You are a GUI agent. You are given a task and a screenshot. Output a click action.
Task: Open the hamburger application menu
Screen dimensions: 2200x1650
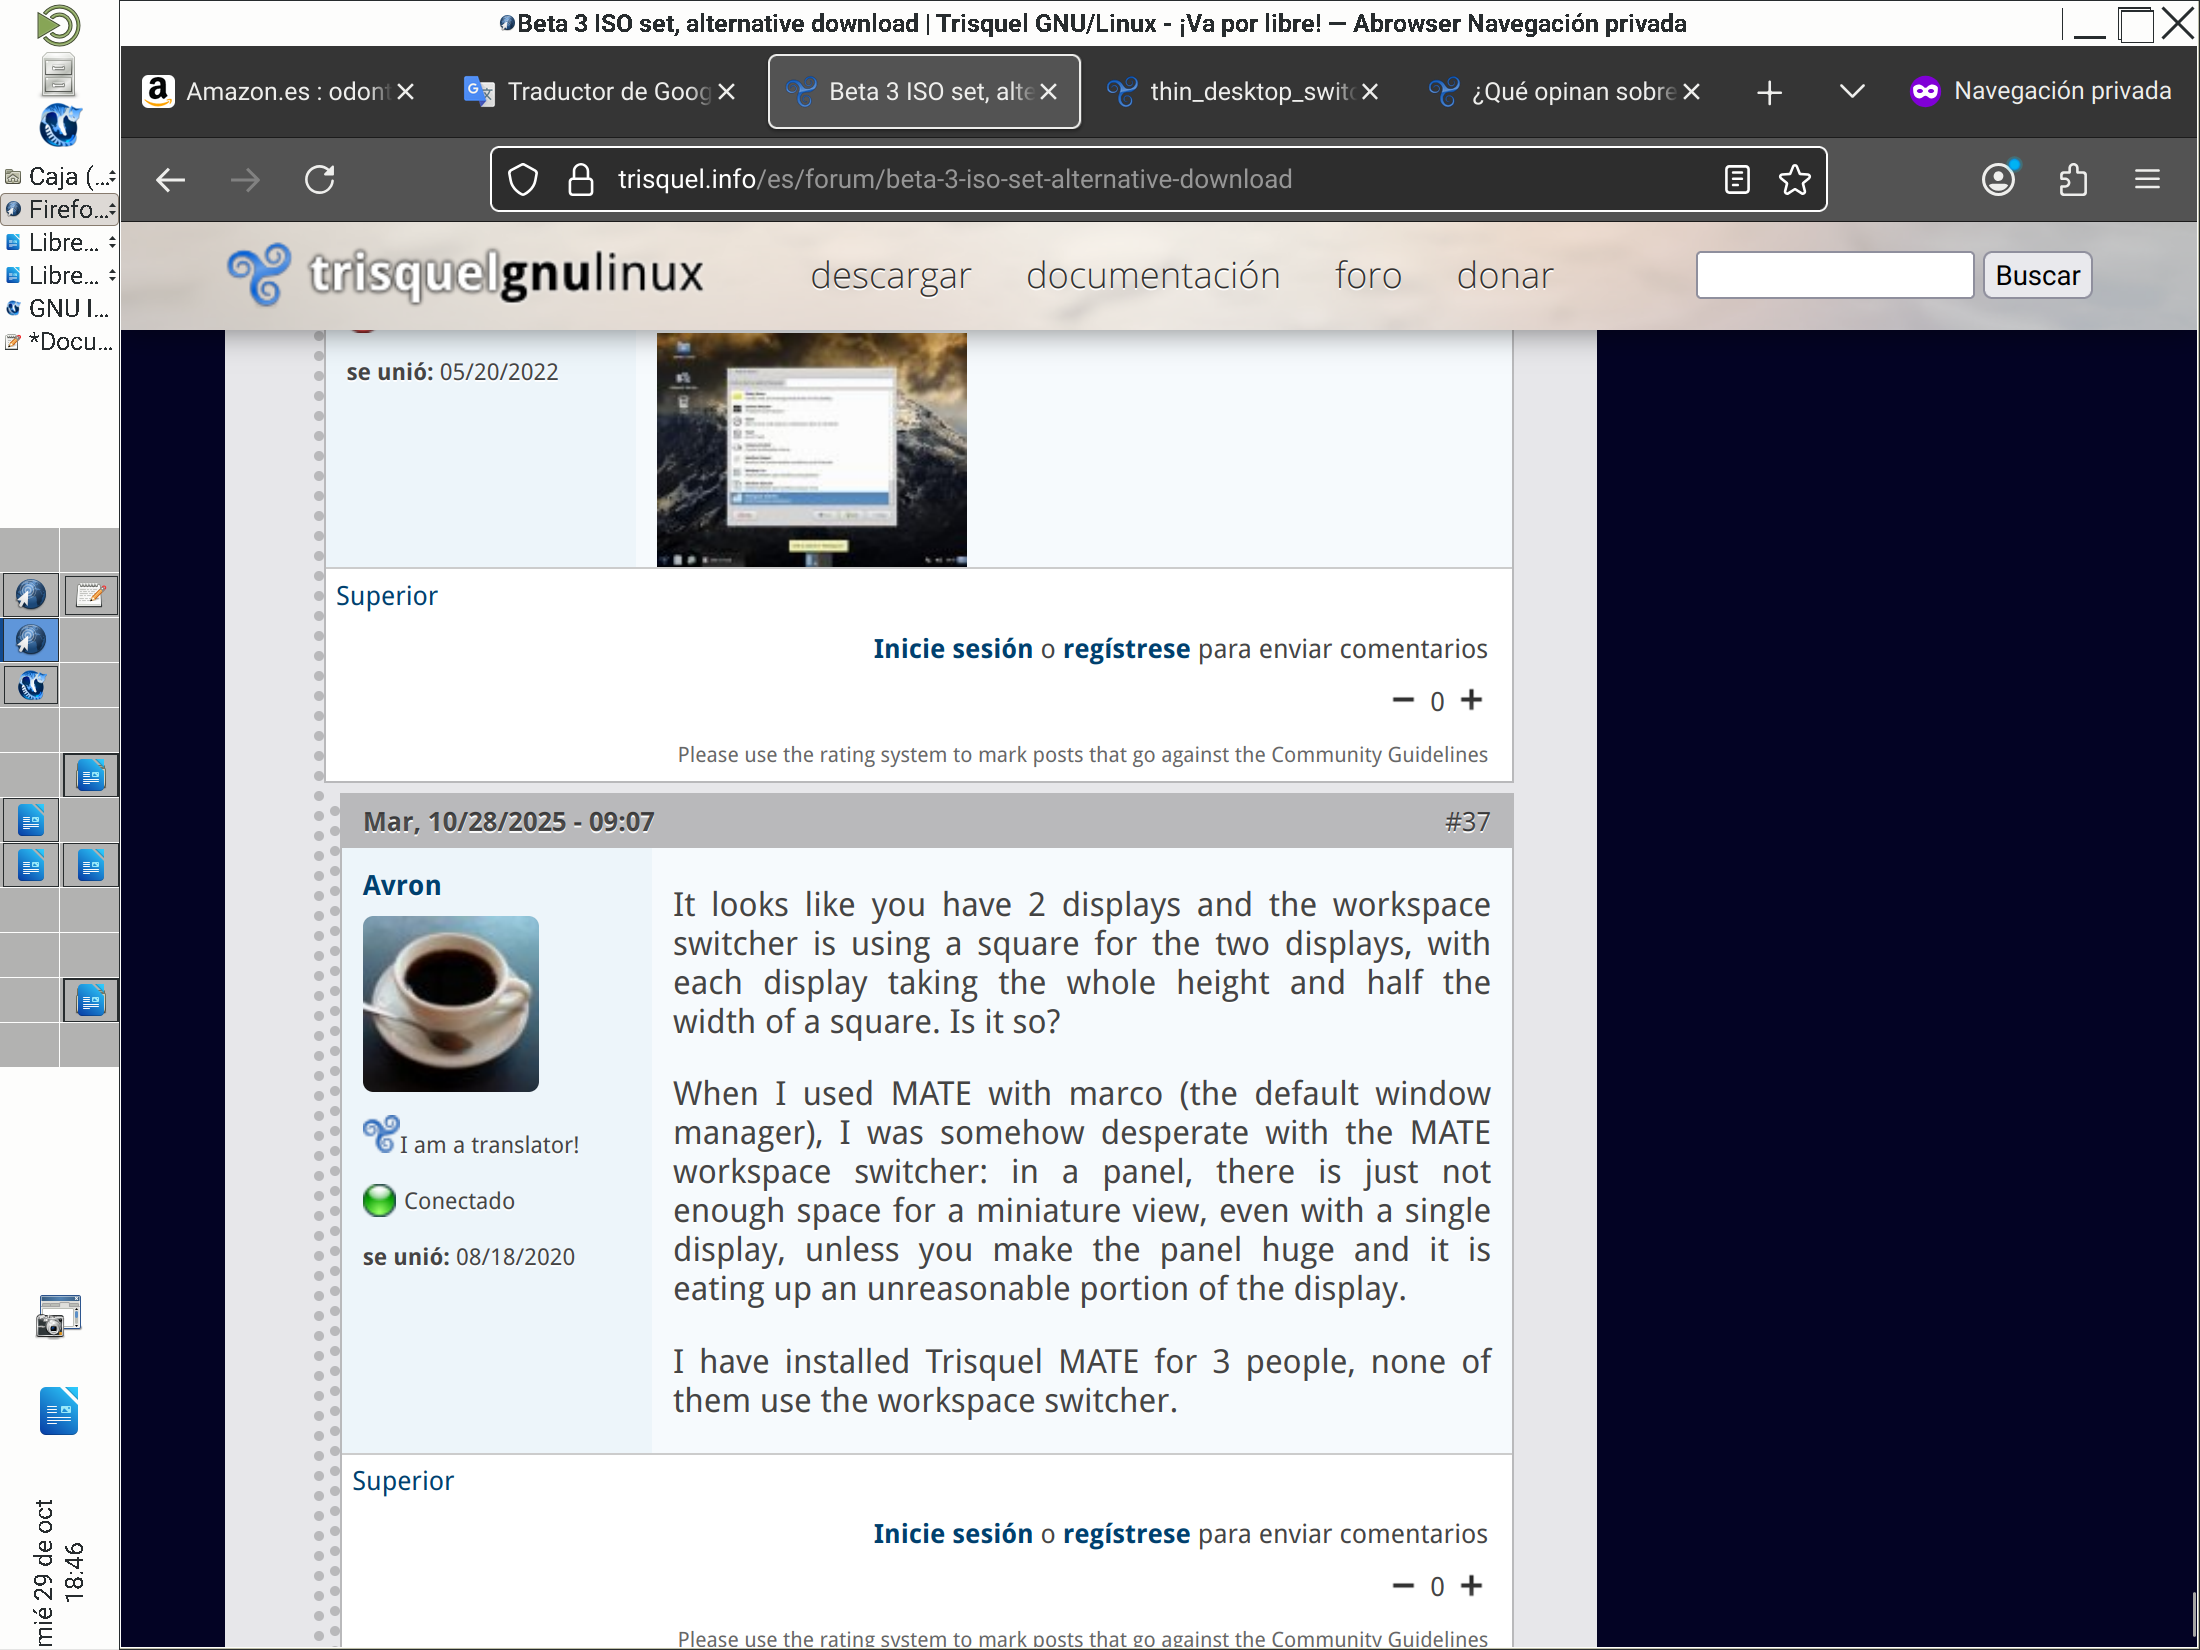coord(2147,180)
